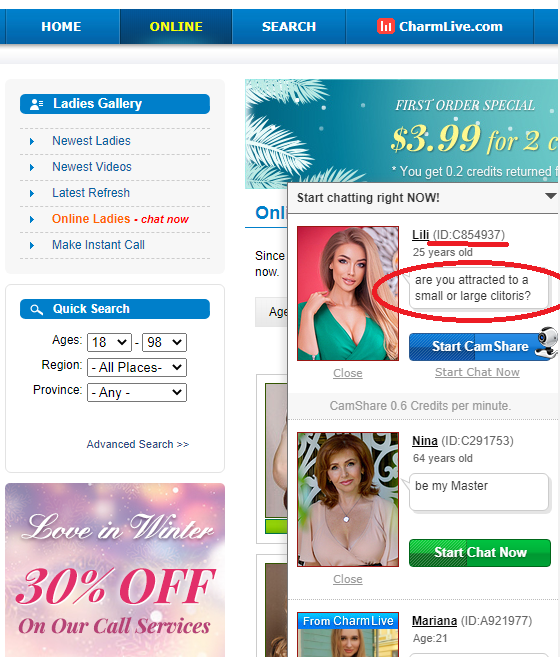The height and width of the screenshot is (657, 560).
Task: Click the webcam icon on Start CamShare
Action: point(547,343)
